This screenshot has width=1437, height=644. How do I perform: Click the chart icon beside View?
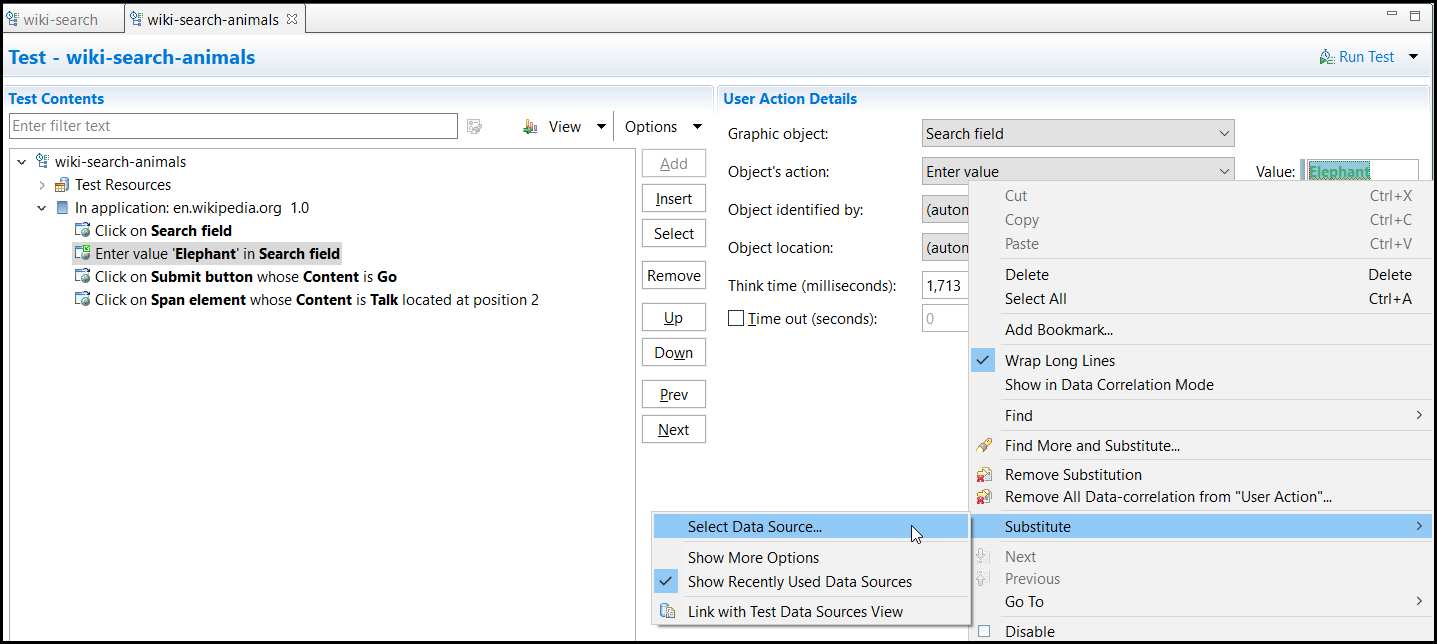(529, 126)
